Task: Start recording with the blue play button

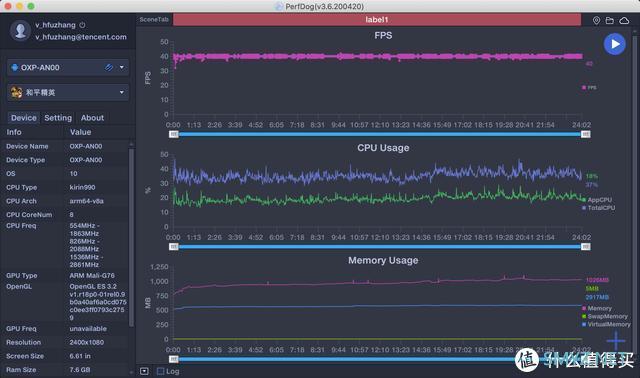Action: [x=614, y=44]
